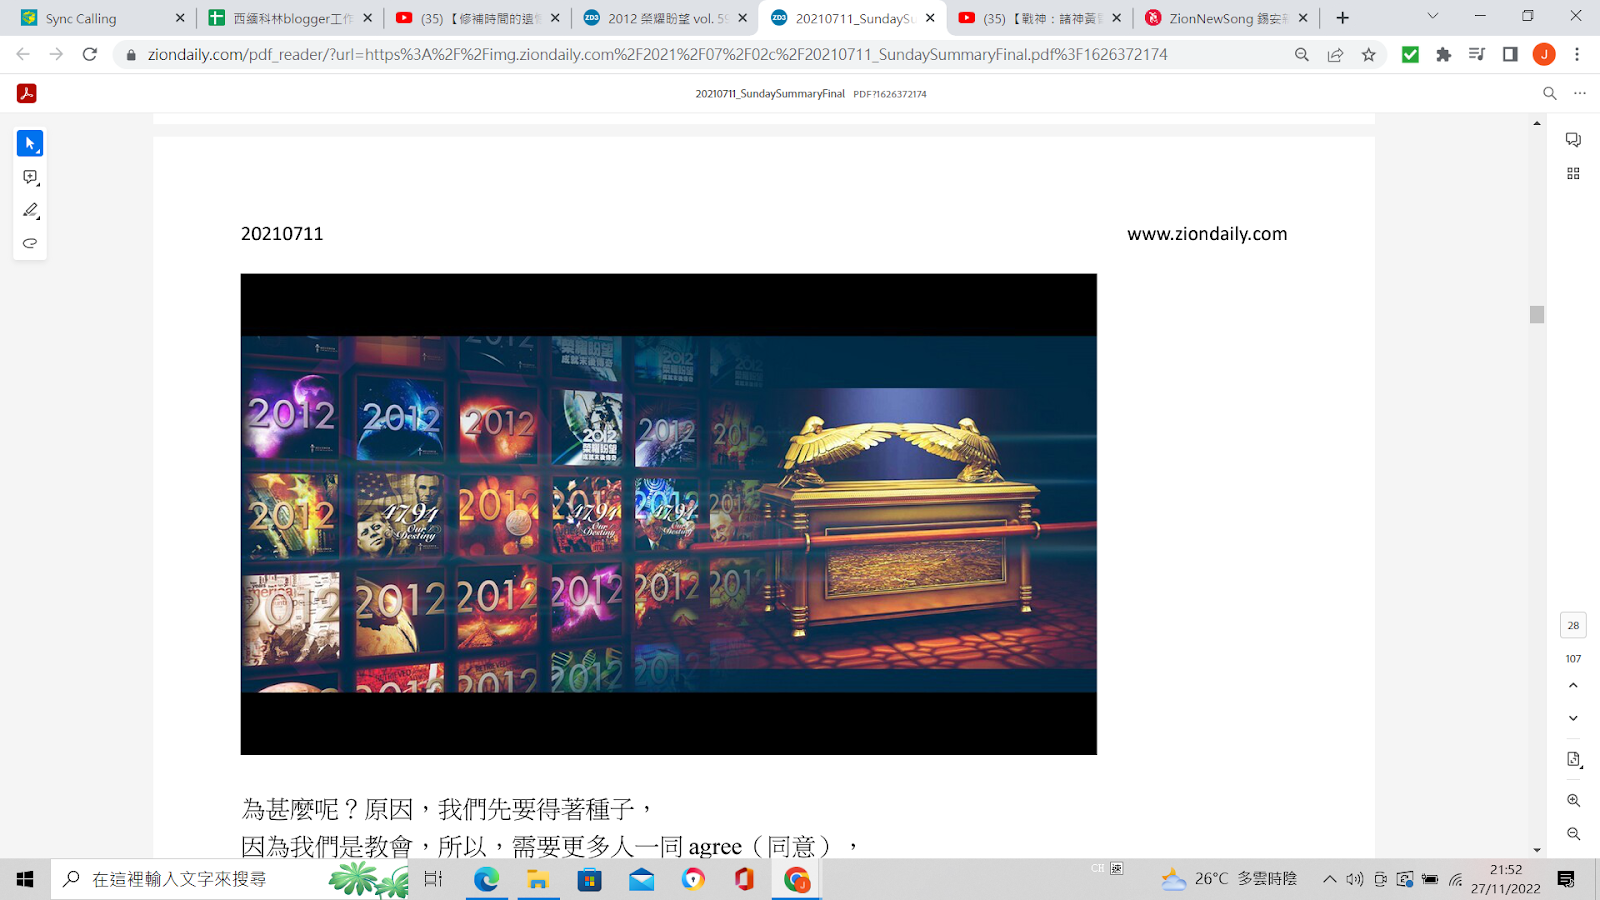Zoom out of the PDF
Screen dimensions: 1600x900
pos(1573,834)
